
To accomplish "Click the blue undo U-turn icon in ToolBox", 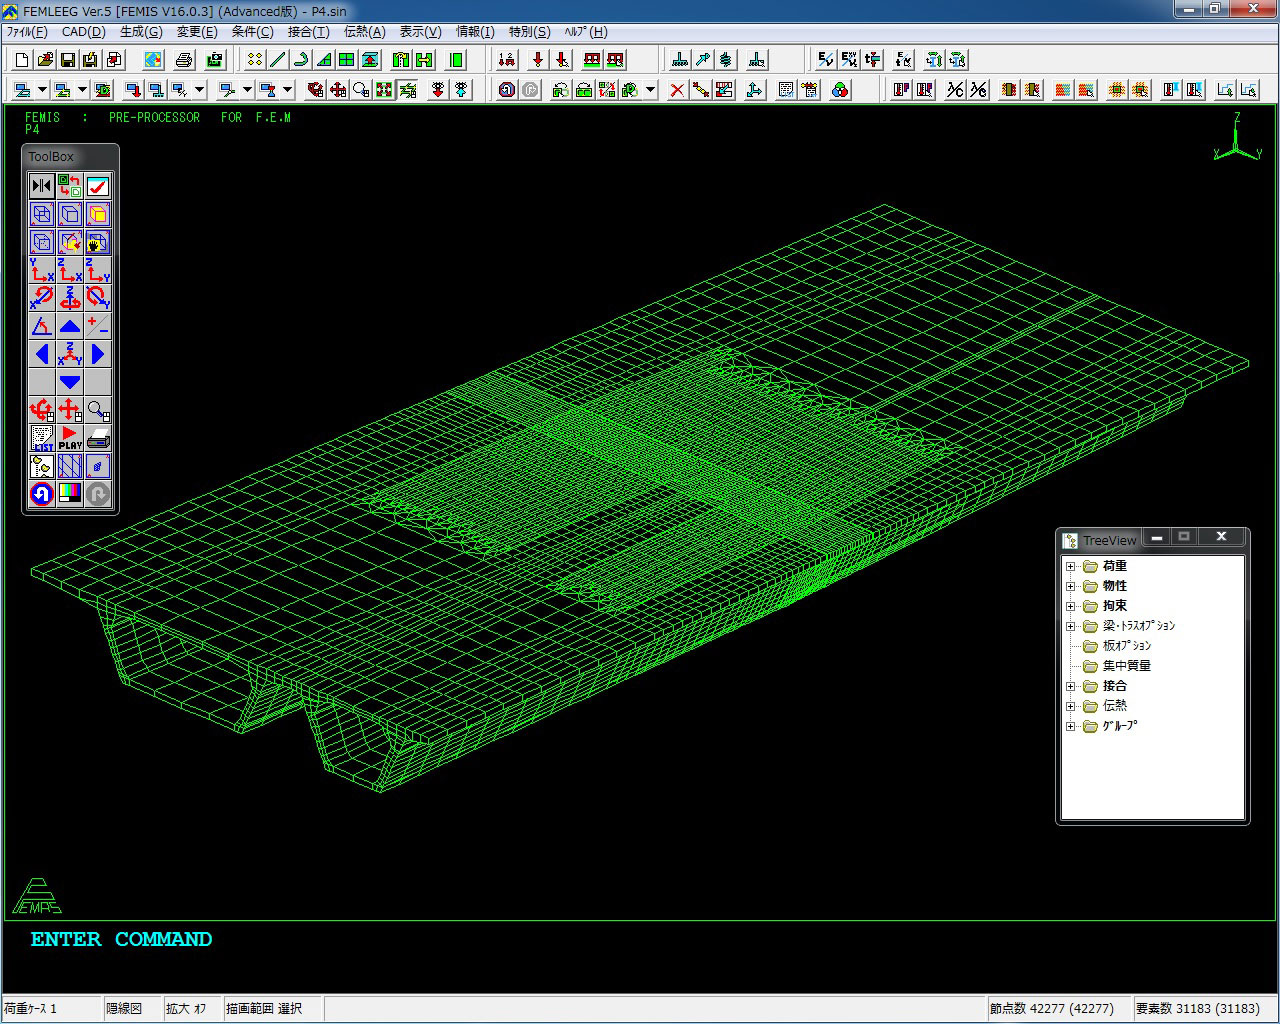I will click(x=42, y=494).
